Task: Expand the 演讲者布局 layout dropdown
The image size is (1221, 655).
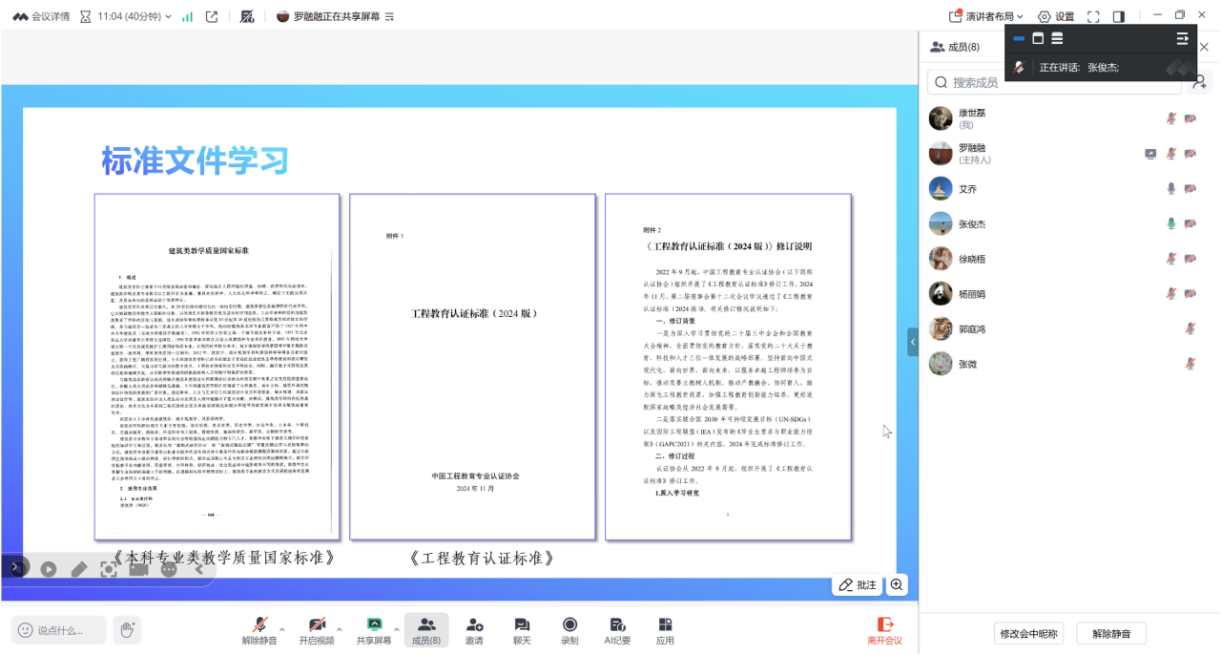Action: tap(986, 16)
